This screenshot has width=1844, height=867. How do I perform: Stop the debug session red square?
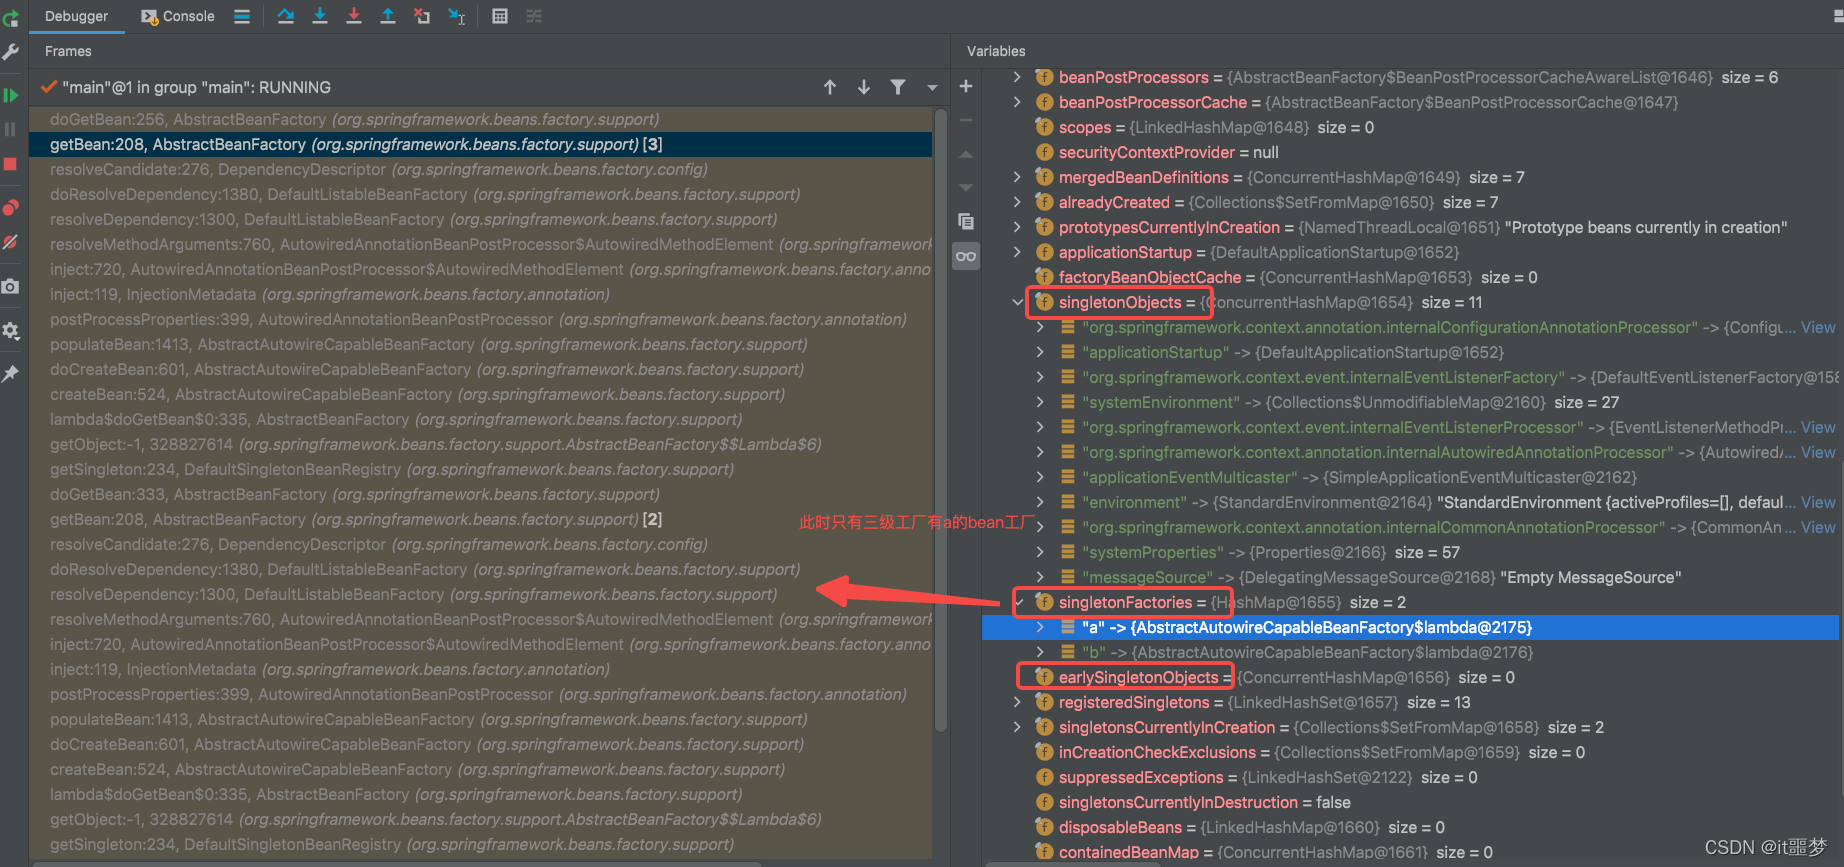point(11,164)
